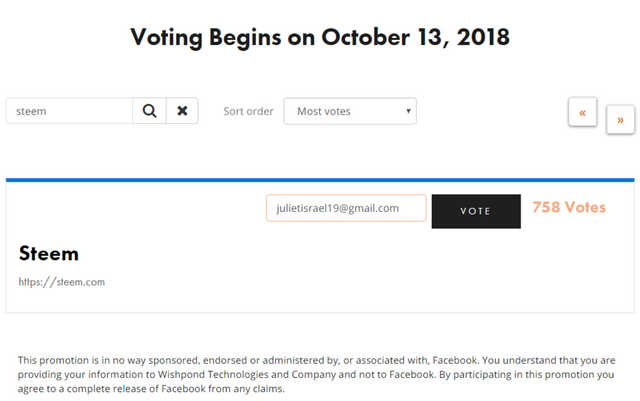The height and width of the screenshot is (401, 640).
Task: Select the Steem entry title
Action: 49,253
